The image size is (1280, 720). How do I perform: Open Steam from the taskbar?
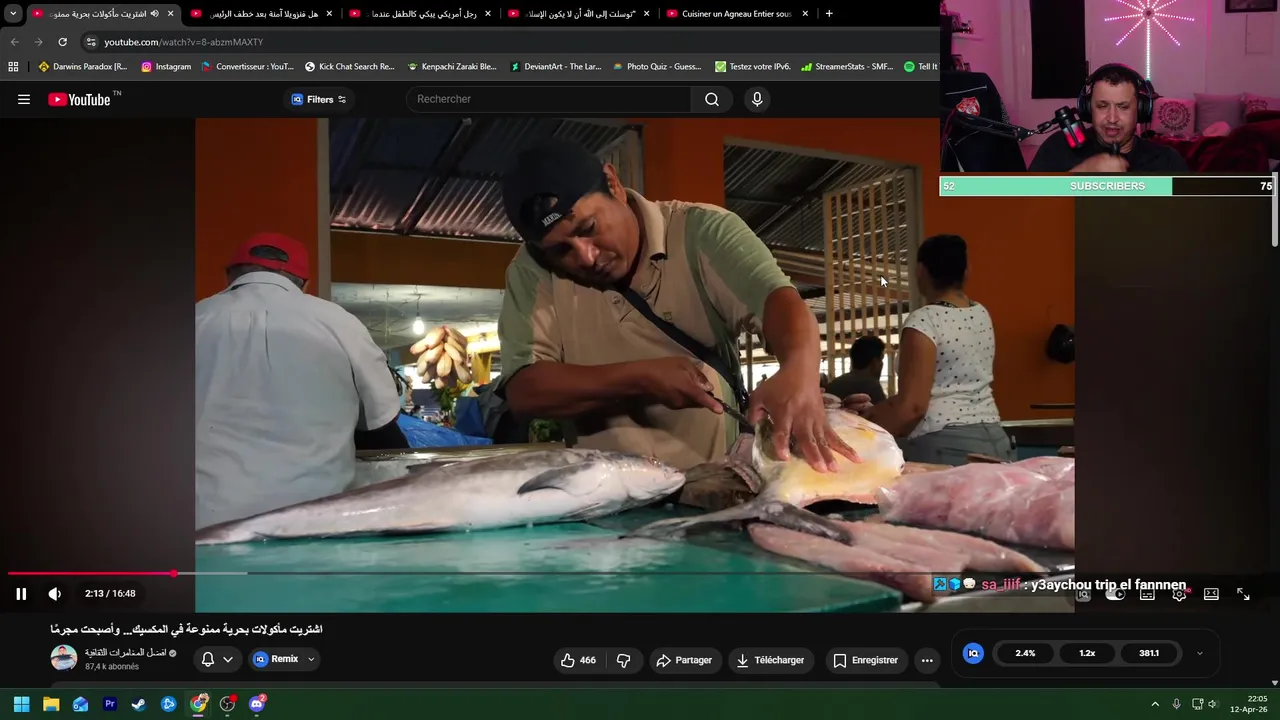click(139, 704)
